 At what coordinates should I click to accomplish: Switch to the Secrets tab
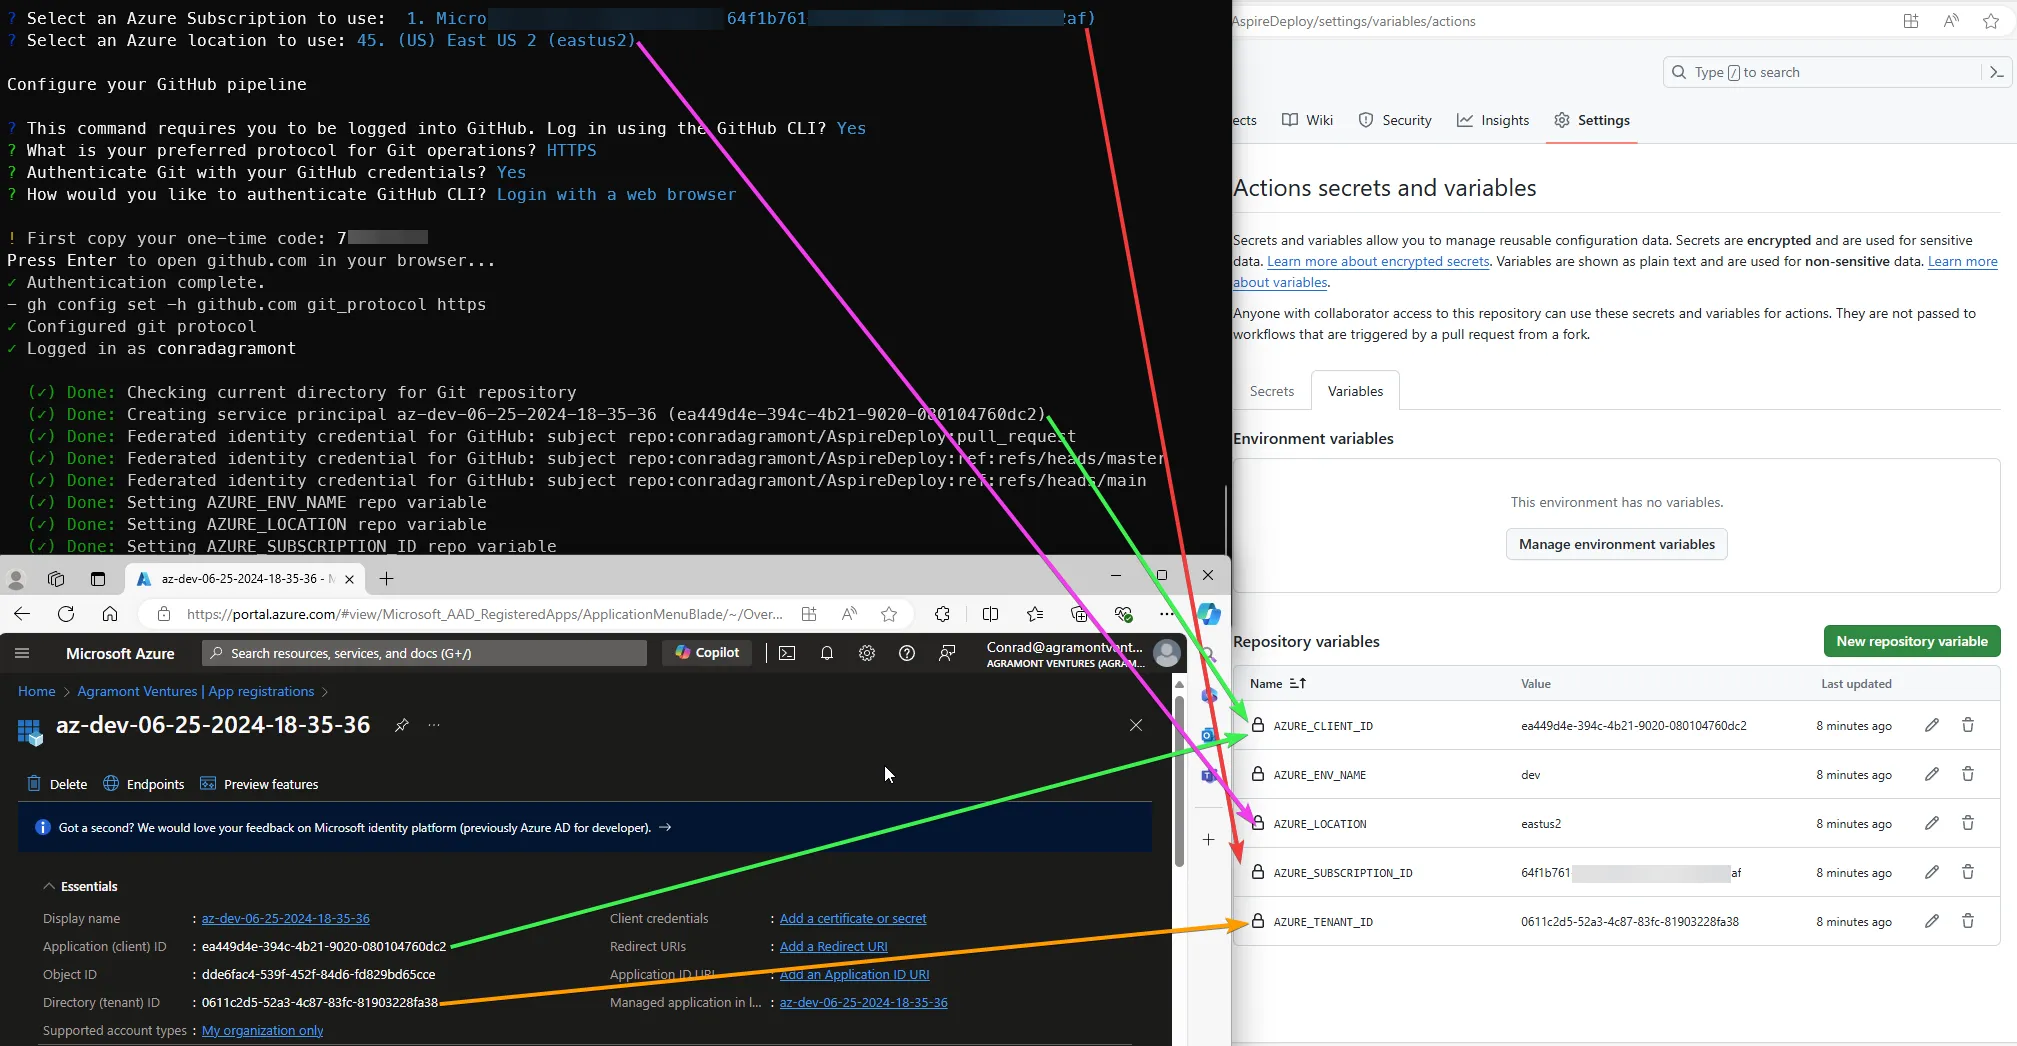coord(1272,391)
